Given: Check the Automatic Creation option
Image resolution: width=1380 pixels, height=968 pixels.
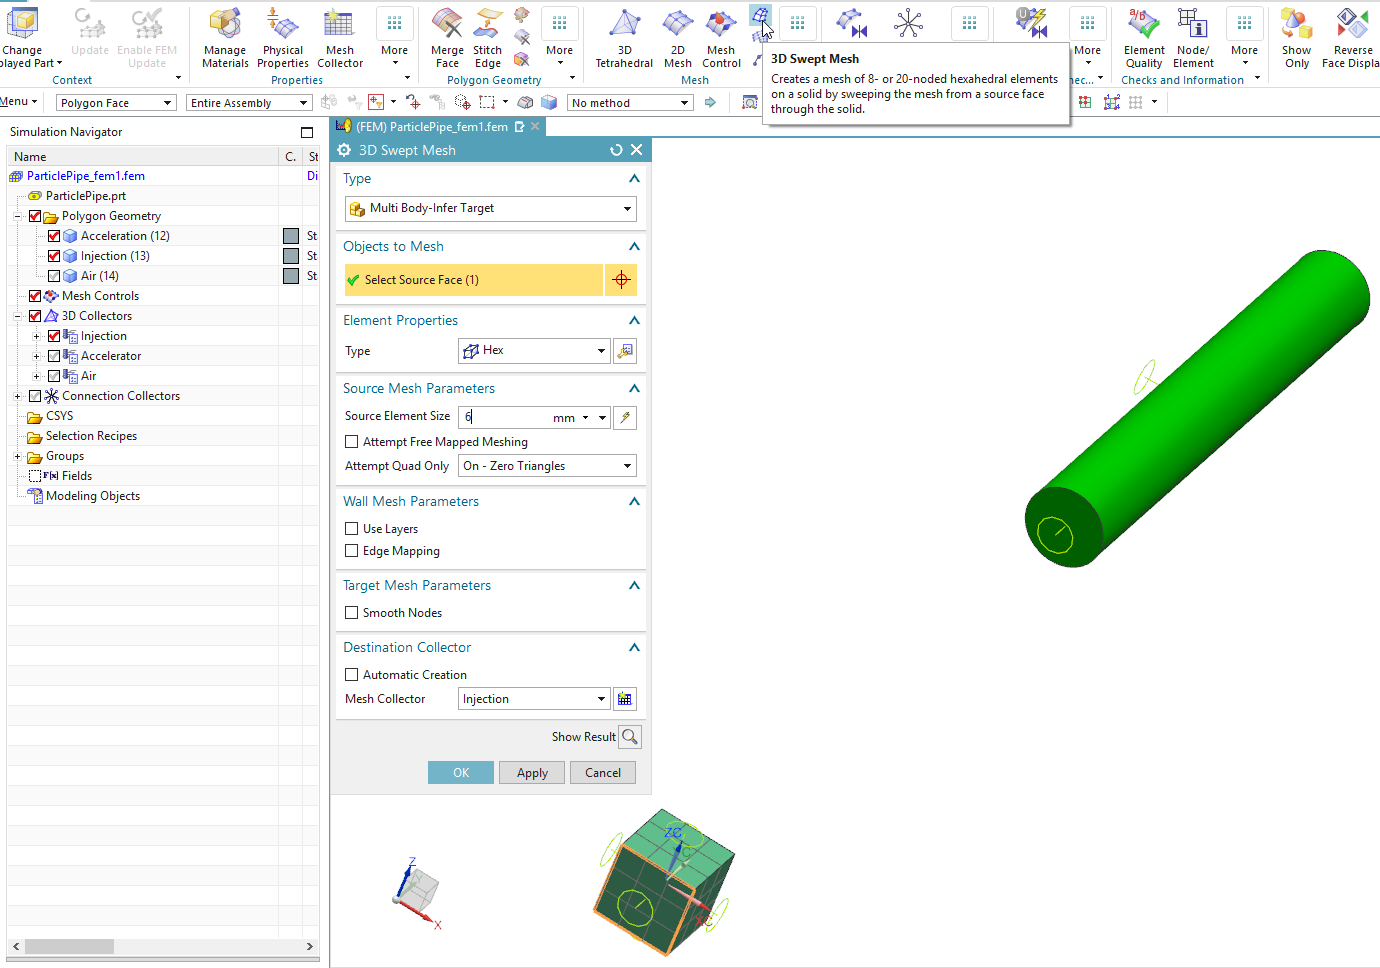Looking at the screenshot, I should [352, 675].
